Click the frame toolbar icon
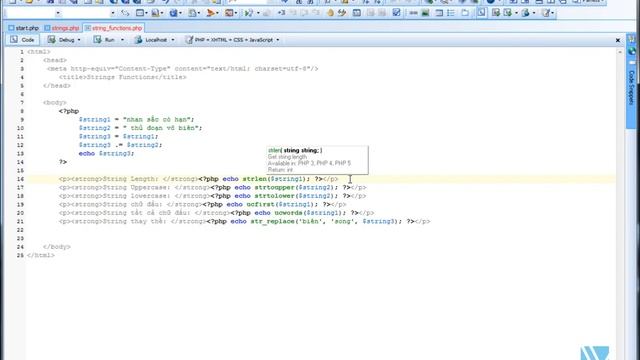 (x=439, y=13)
